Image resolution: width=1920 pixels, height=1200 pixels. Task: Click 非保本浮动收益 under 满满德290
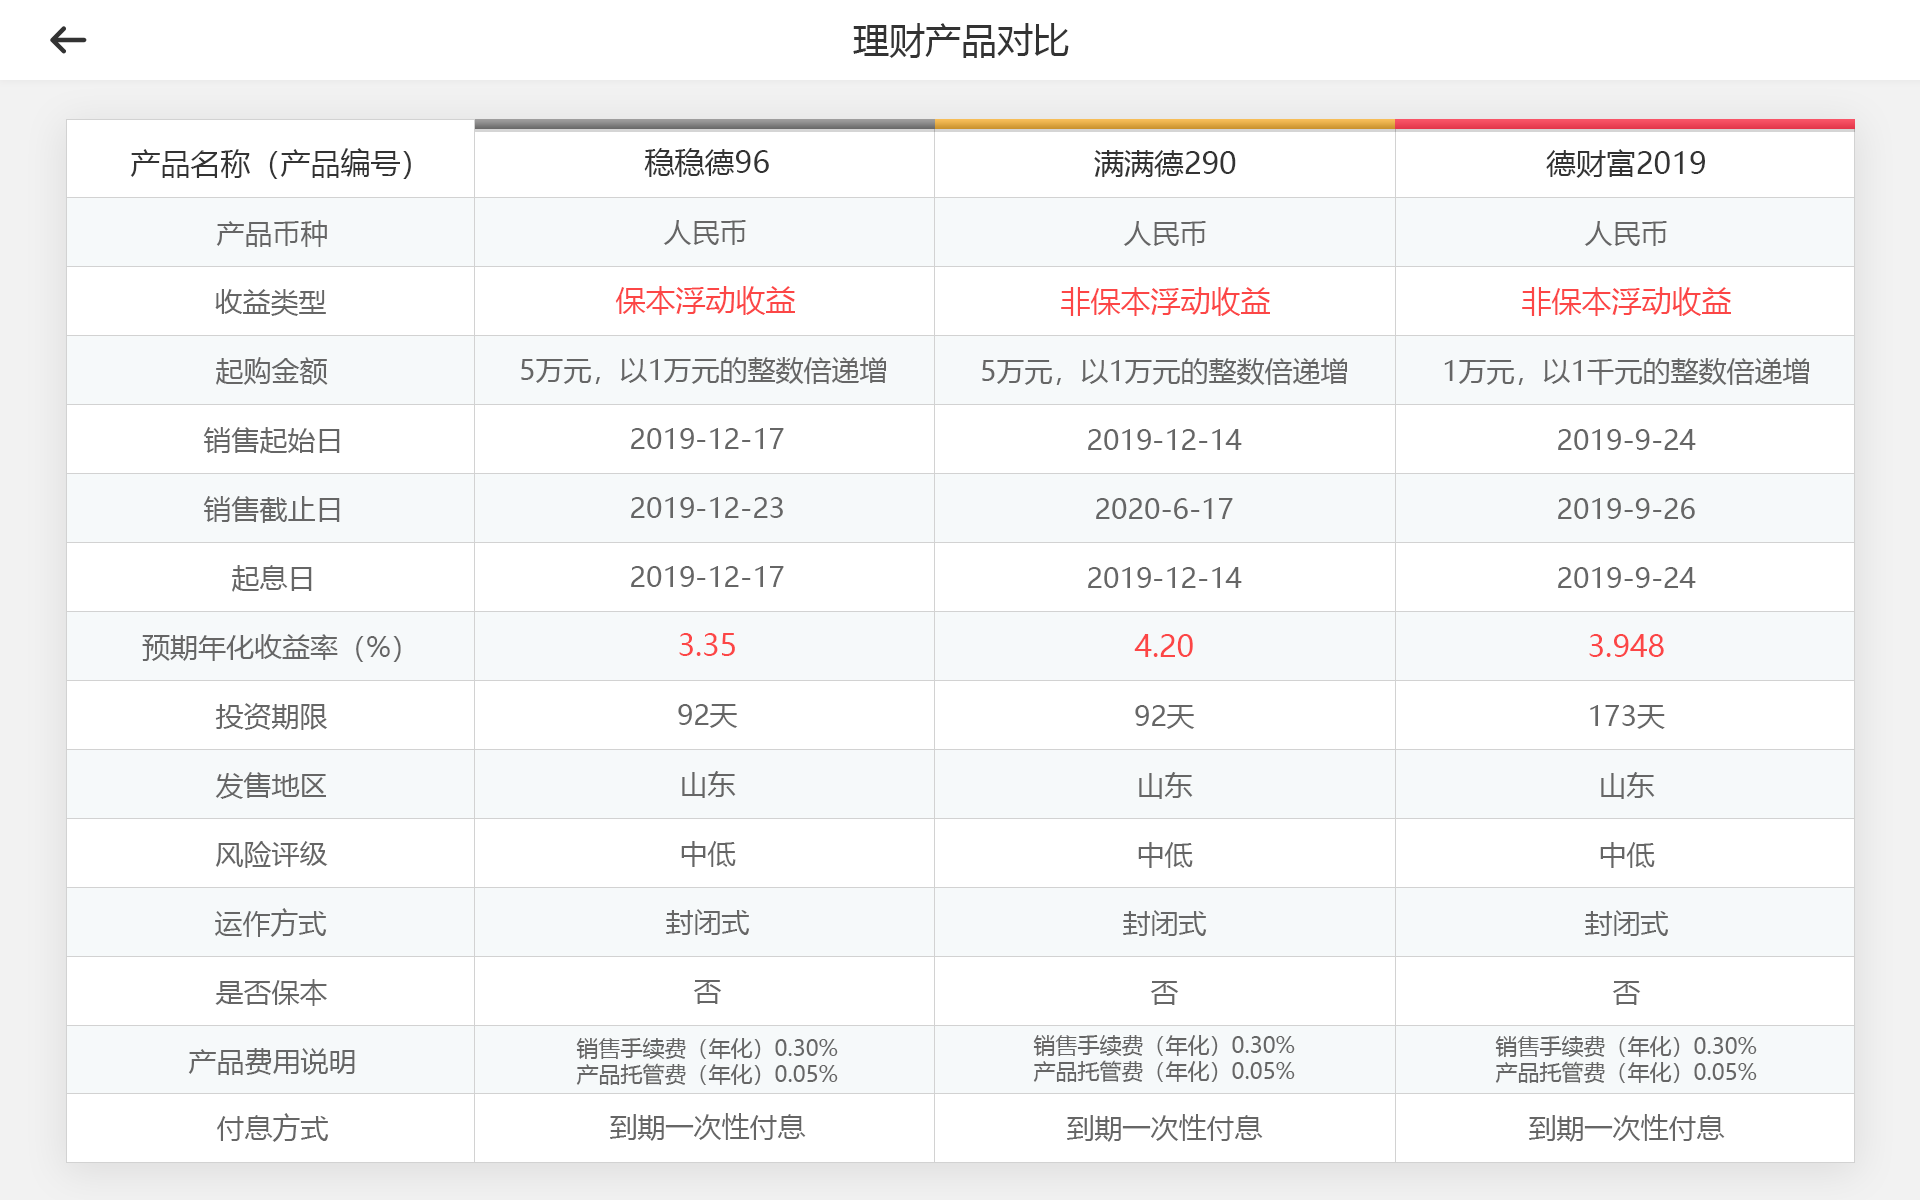pyautogui.click(x=1164, y=301)
